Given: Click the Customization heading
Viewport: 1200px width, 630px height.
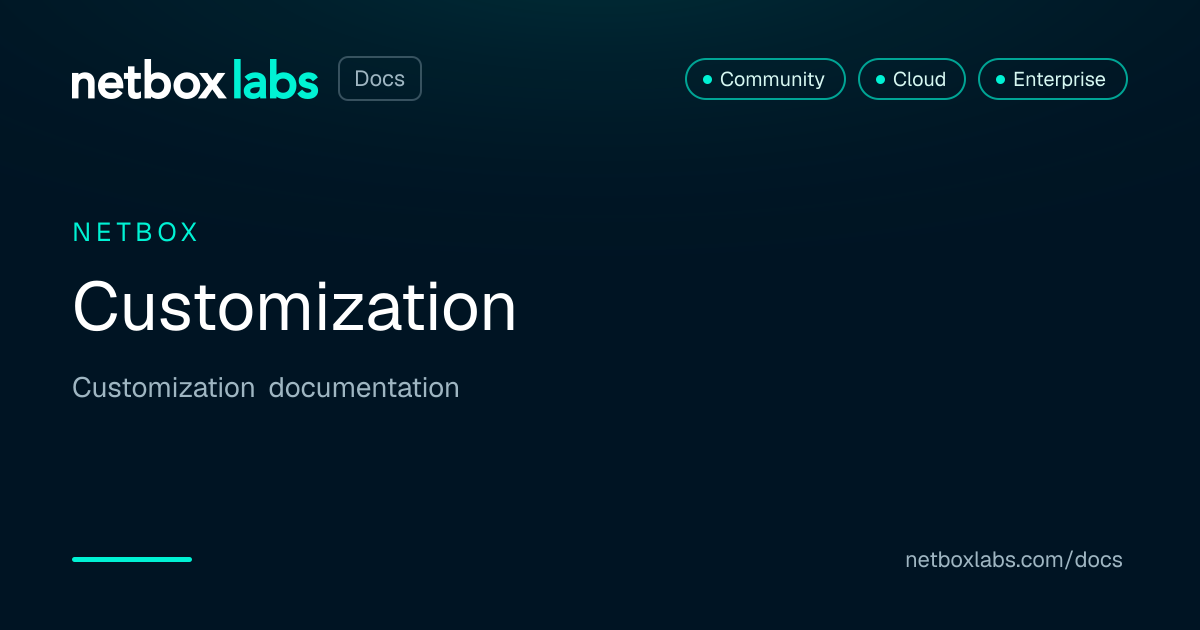Looking at the screenshot, I should tap(295, 306).
